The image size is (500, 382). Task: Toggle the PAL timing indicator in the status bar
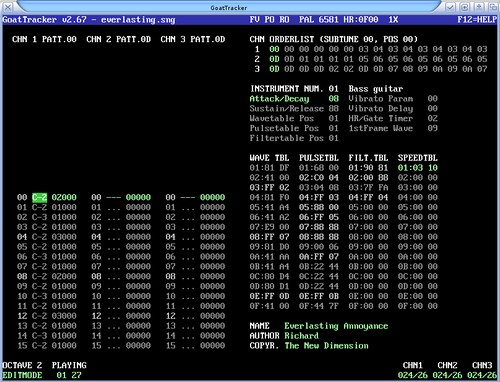(306, 20)
